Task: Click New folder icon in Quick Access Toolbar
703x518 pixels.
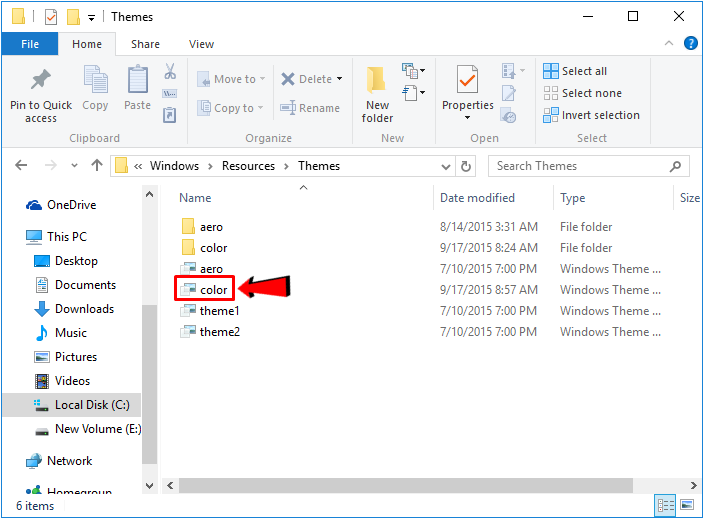Action: 73,17
